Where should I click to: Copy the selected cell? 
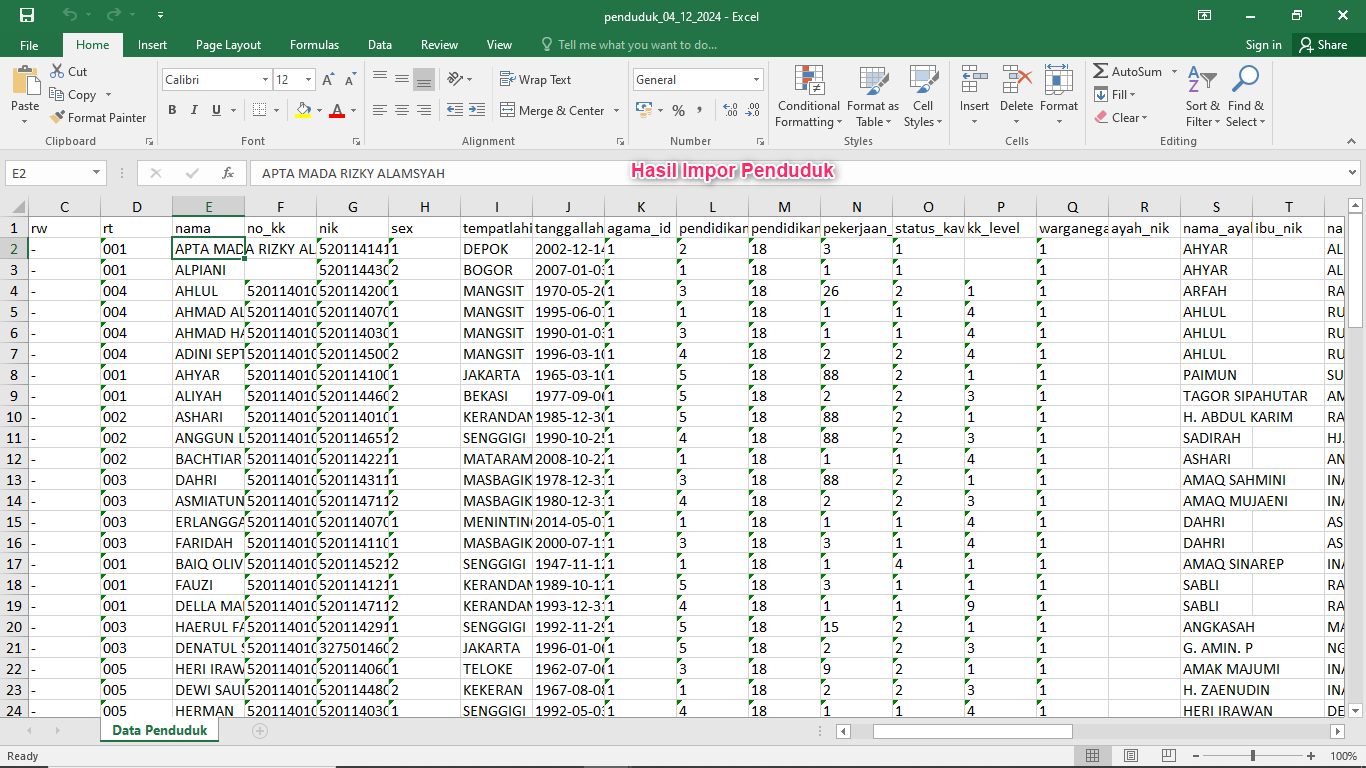(x=73, y=95)
